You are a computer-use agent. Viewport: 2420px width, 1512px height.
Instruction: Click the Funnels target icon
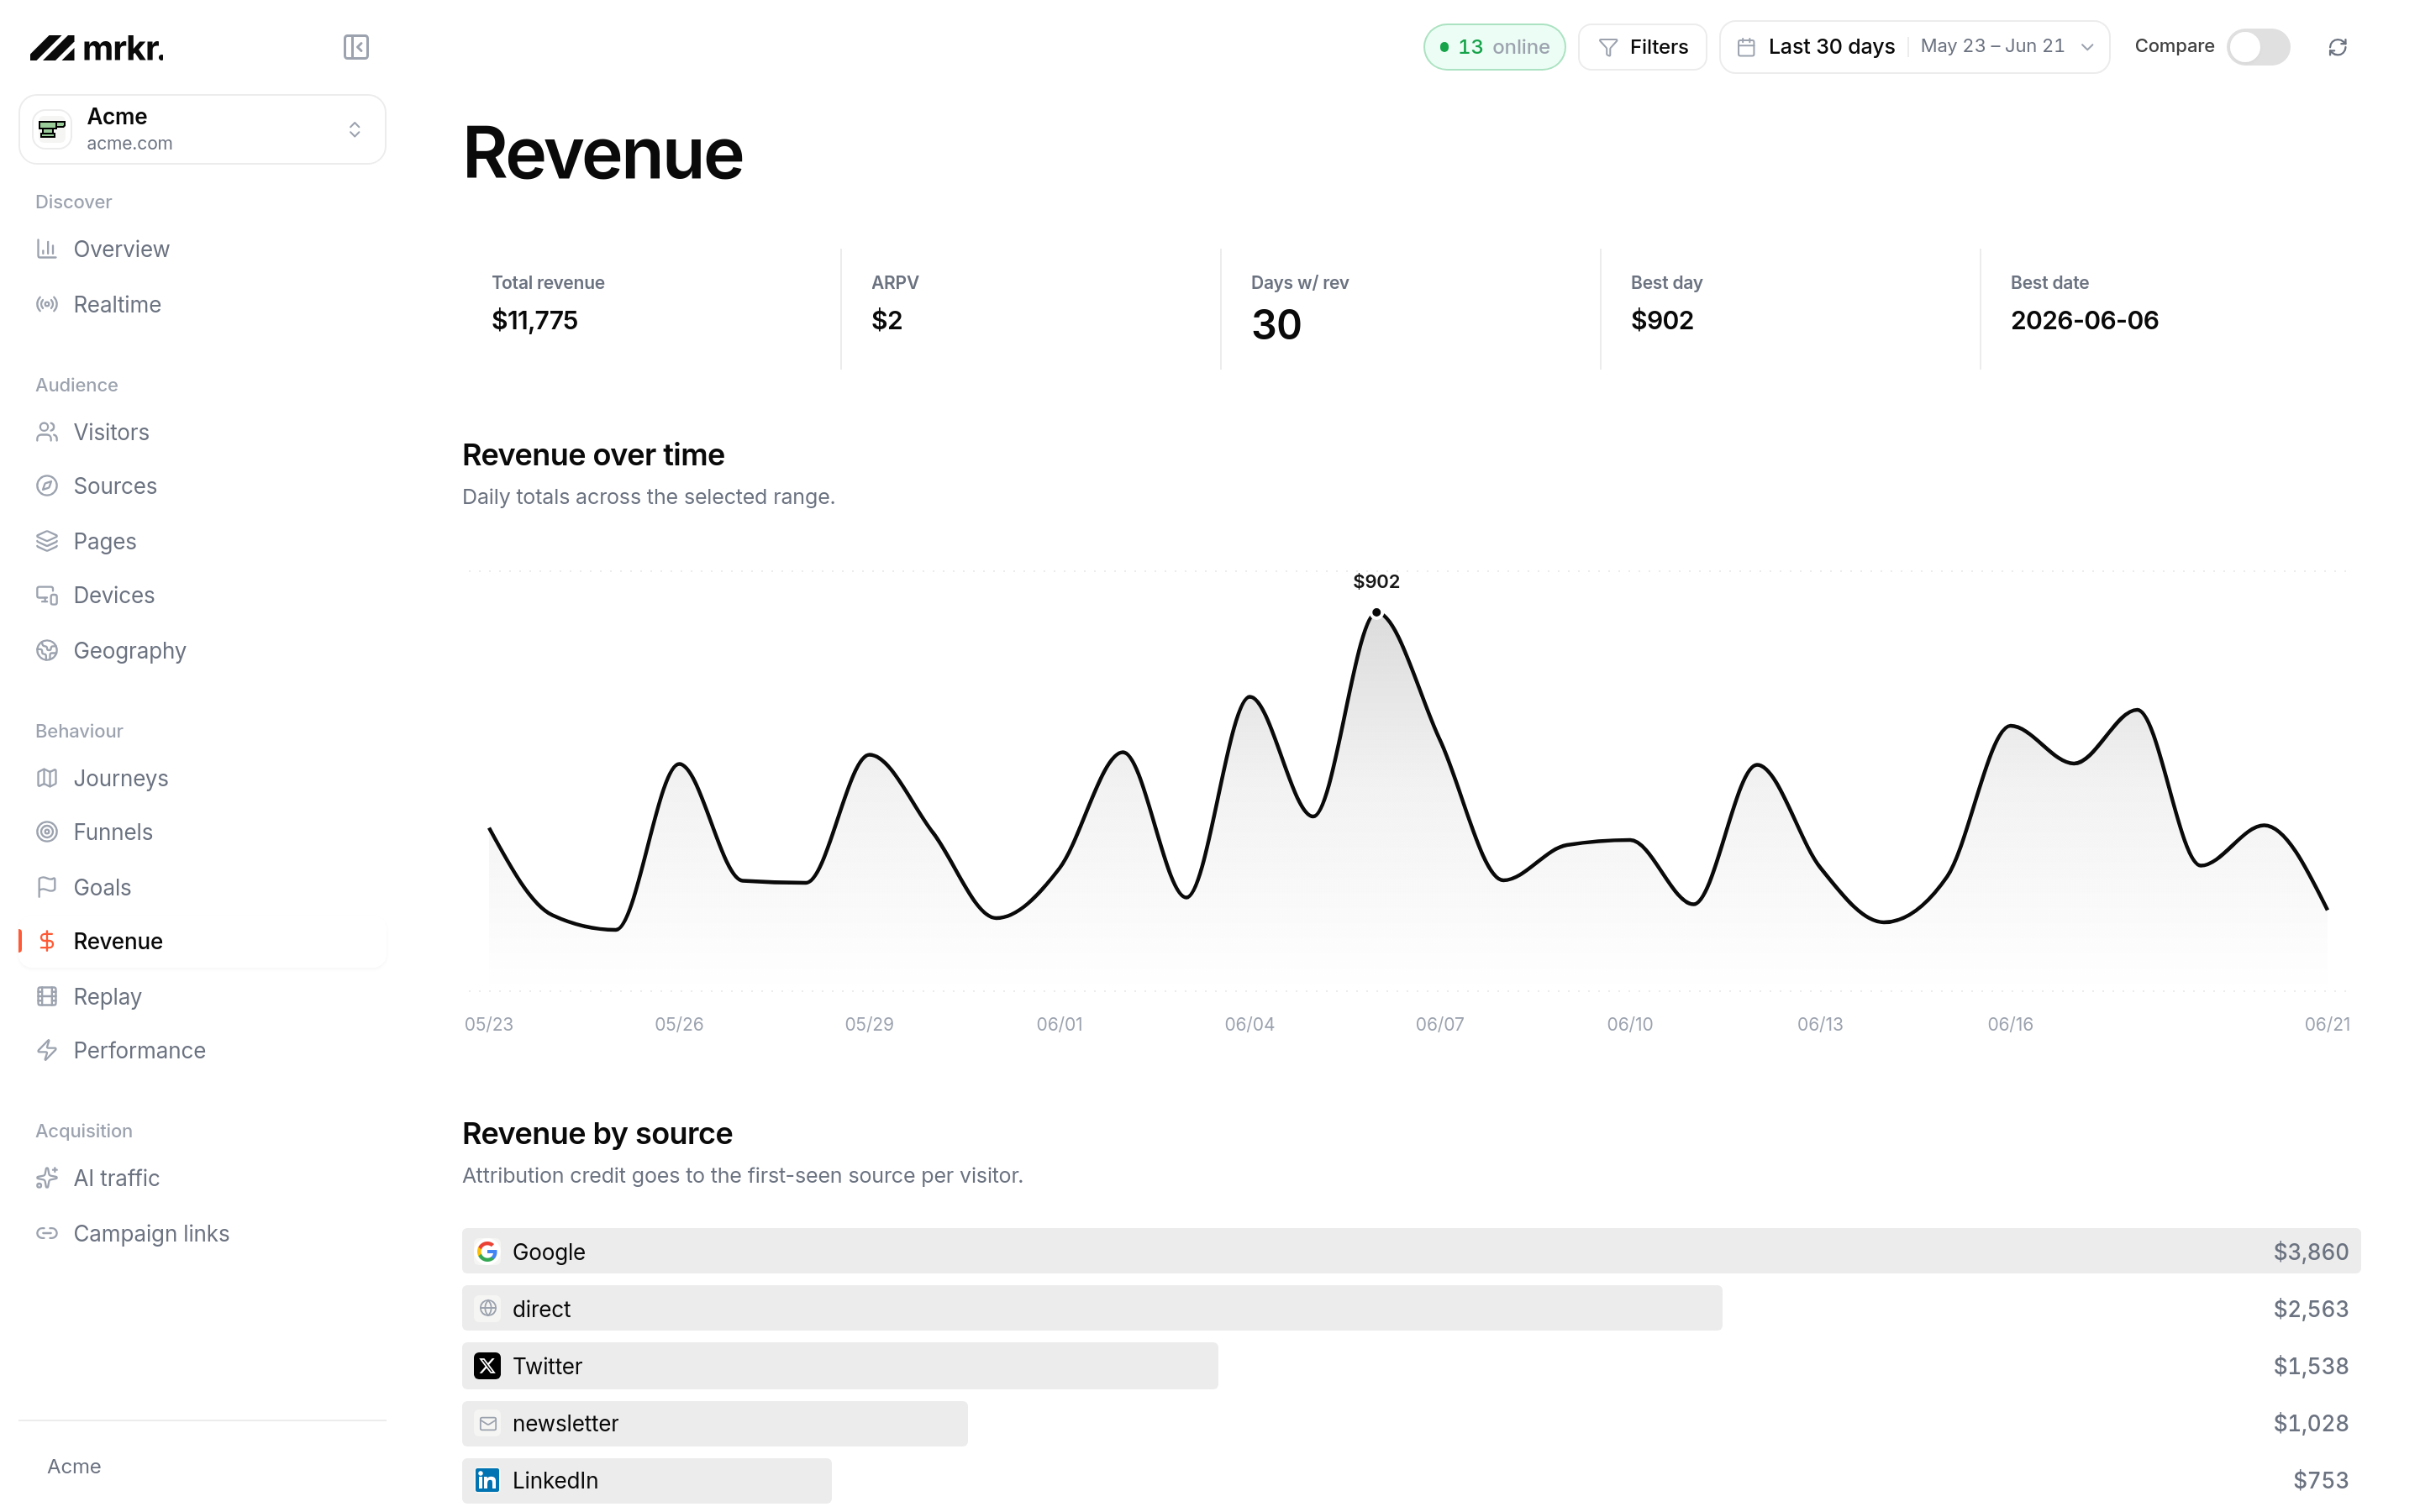pos(47,832)
